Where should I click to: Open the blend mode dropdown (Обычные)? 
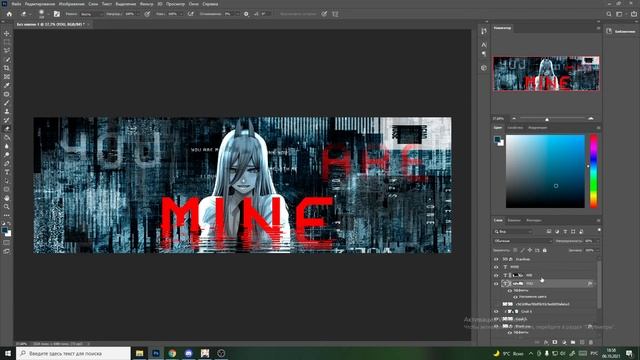click(523, 241)
